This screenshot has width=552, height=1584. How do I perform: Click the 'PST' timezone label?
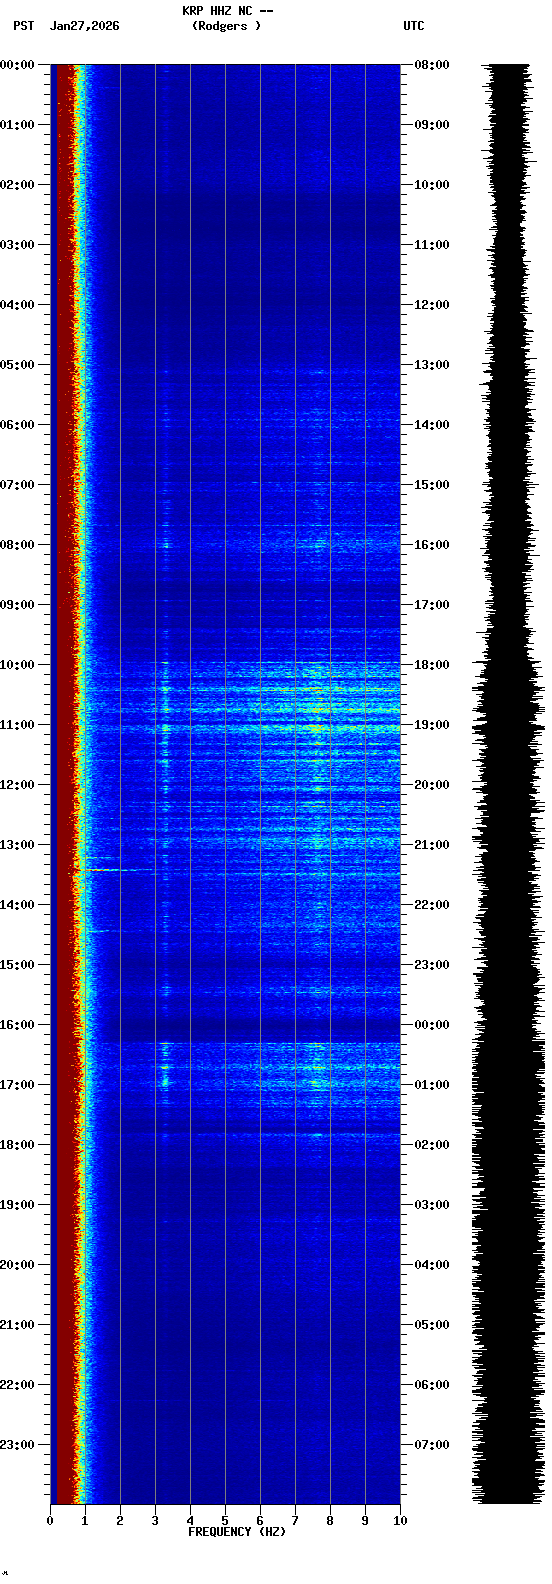click(23, 26)
